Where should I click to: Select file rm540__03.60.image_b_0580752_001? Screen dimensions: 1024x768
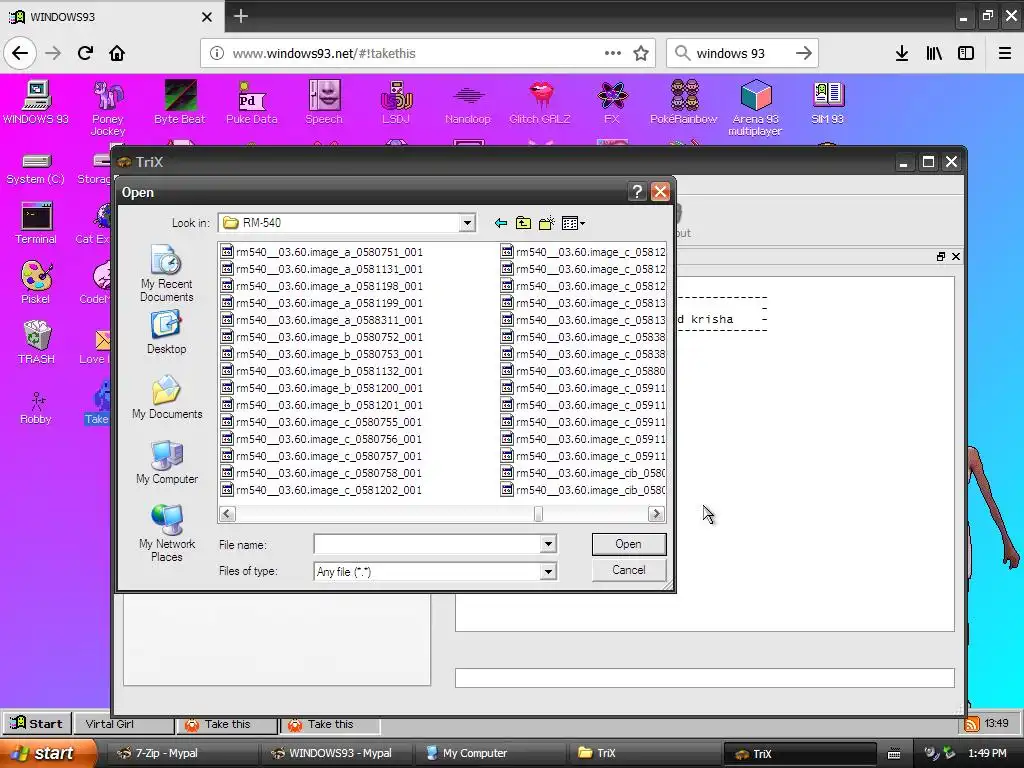322,337
